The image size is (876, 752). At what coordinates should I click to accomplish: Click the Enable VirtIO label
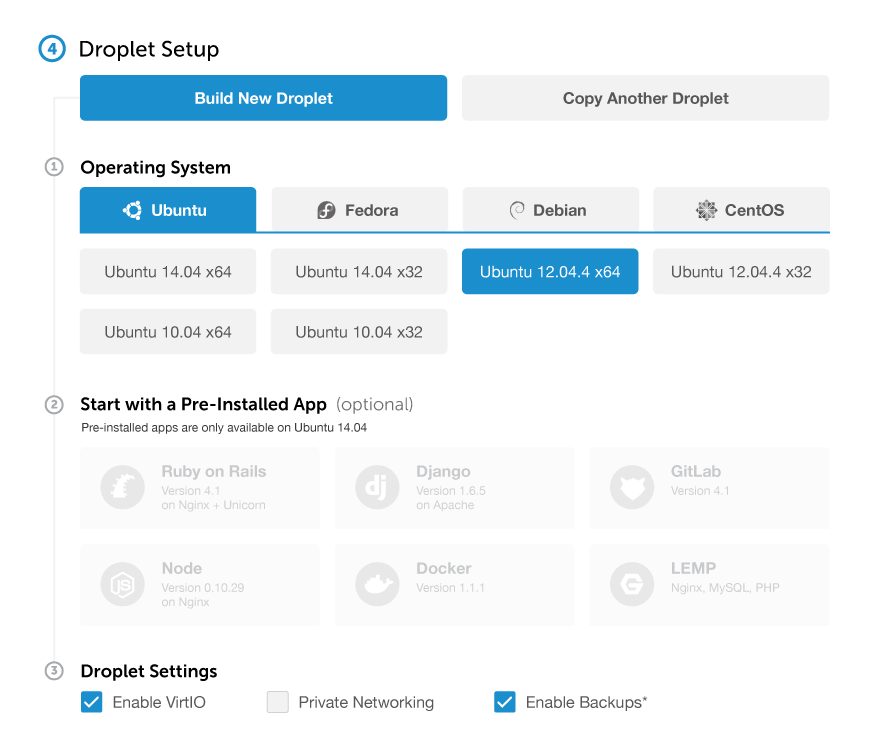click(159, 702)
